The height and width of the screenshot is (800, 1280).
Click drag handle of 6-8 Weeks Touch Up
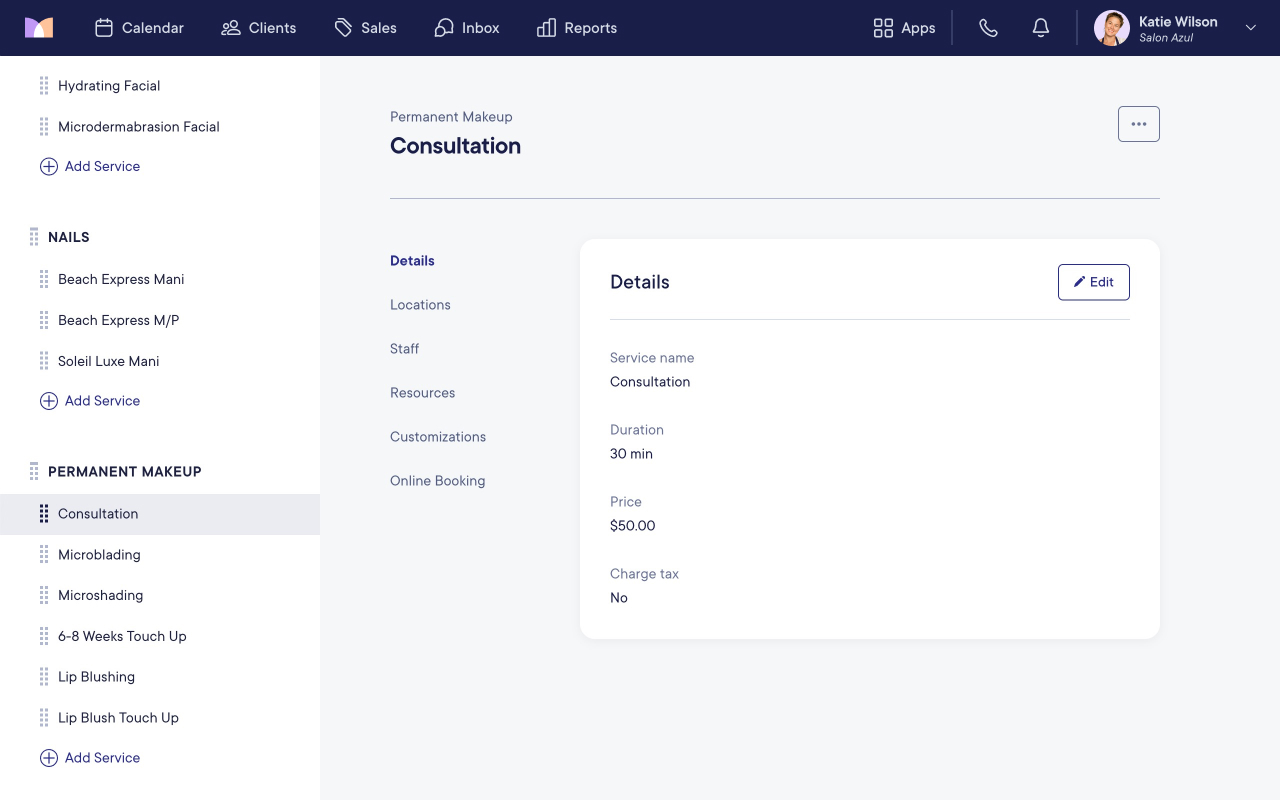pyautogui.click(x=44, y=636)
